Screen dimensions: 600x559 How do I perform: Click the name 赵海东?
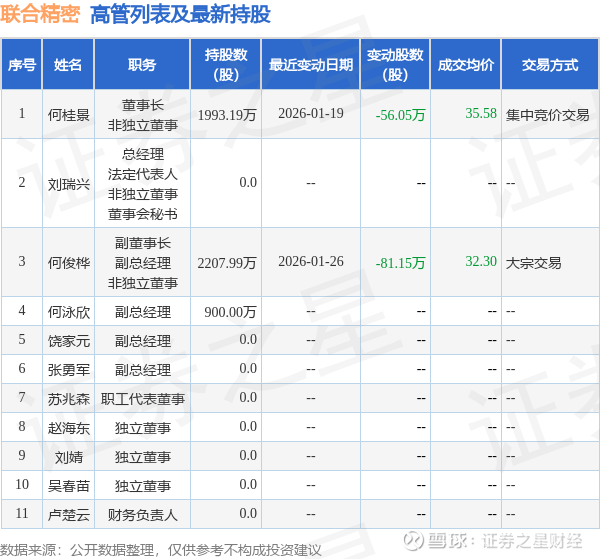(x=68, y=428)
